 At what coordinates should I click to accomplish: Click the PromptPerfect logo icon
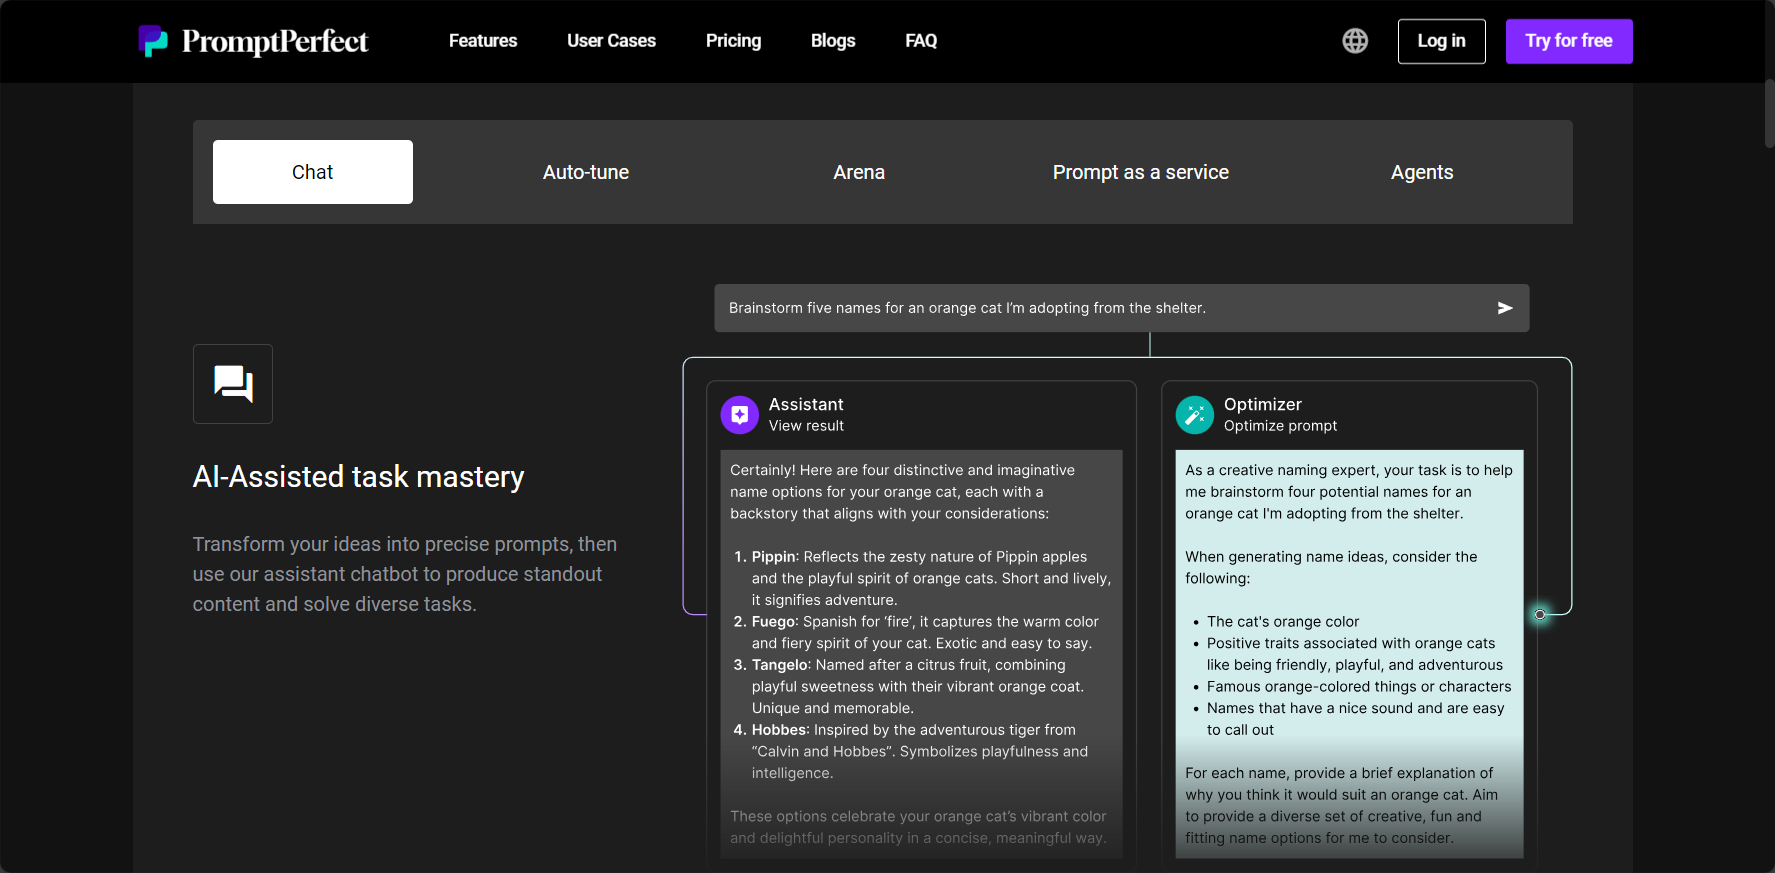153,41
